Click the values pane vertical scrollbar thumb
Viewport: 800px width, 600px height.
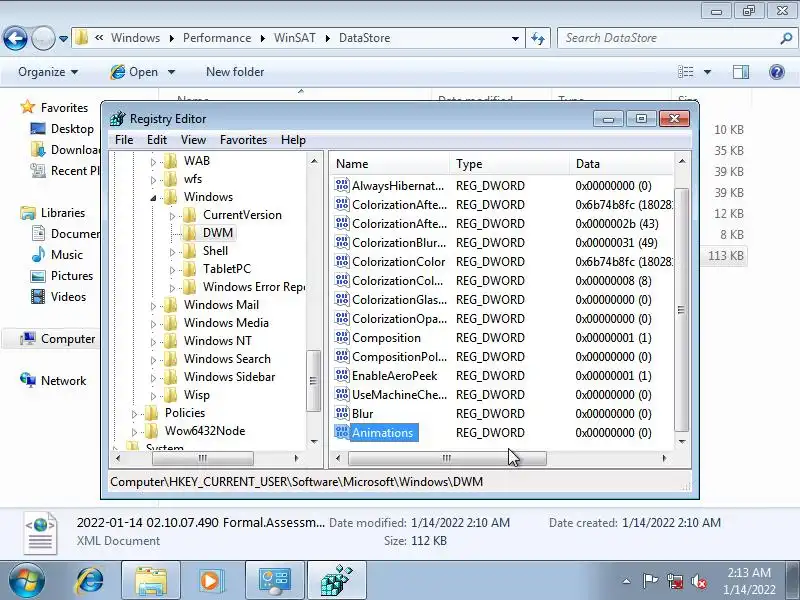(x=681, y=310)
